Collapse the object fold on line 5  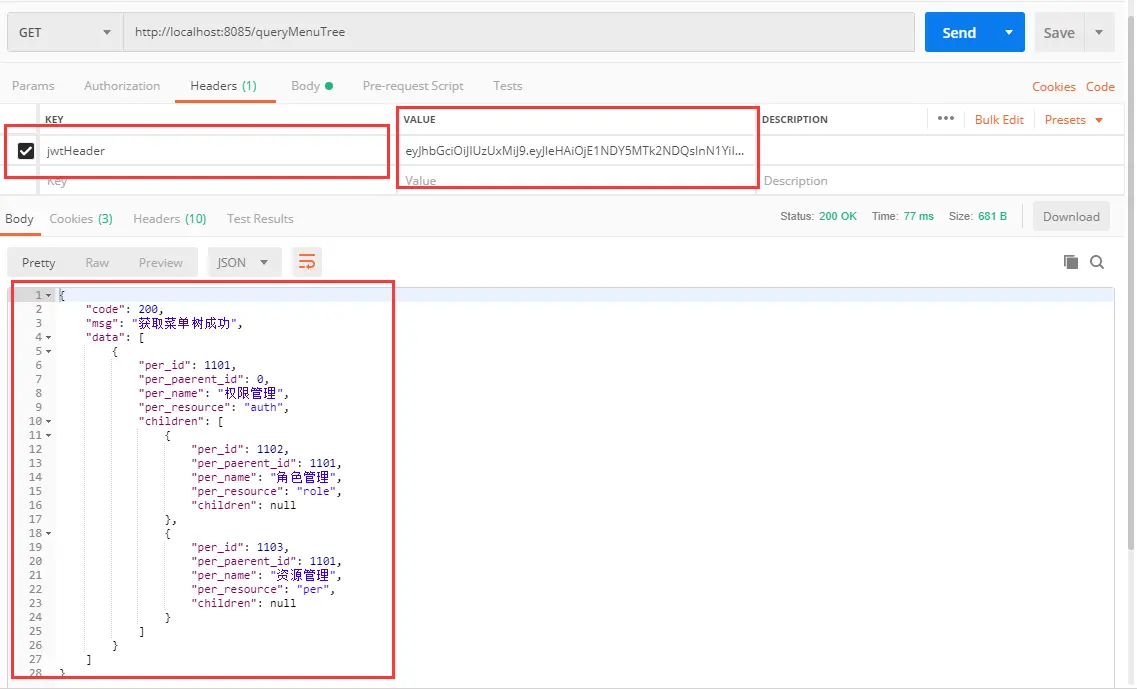(49, 351)
